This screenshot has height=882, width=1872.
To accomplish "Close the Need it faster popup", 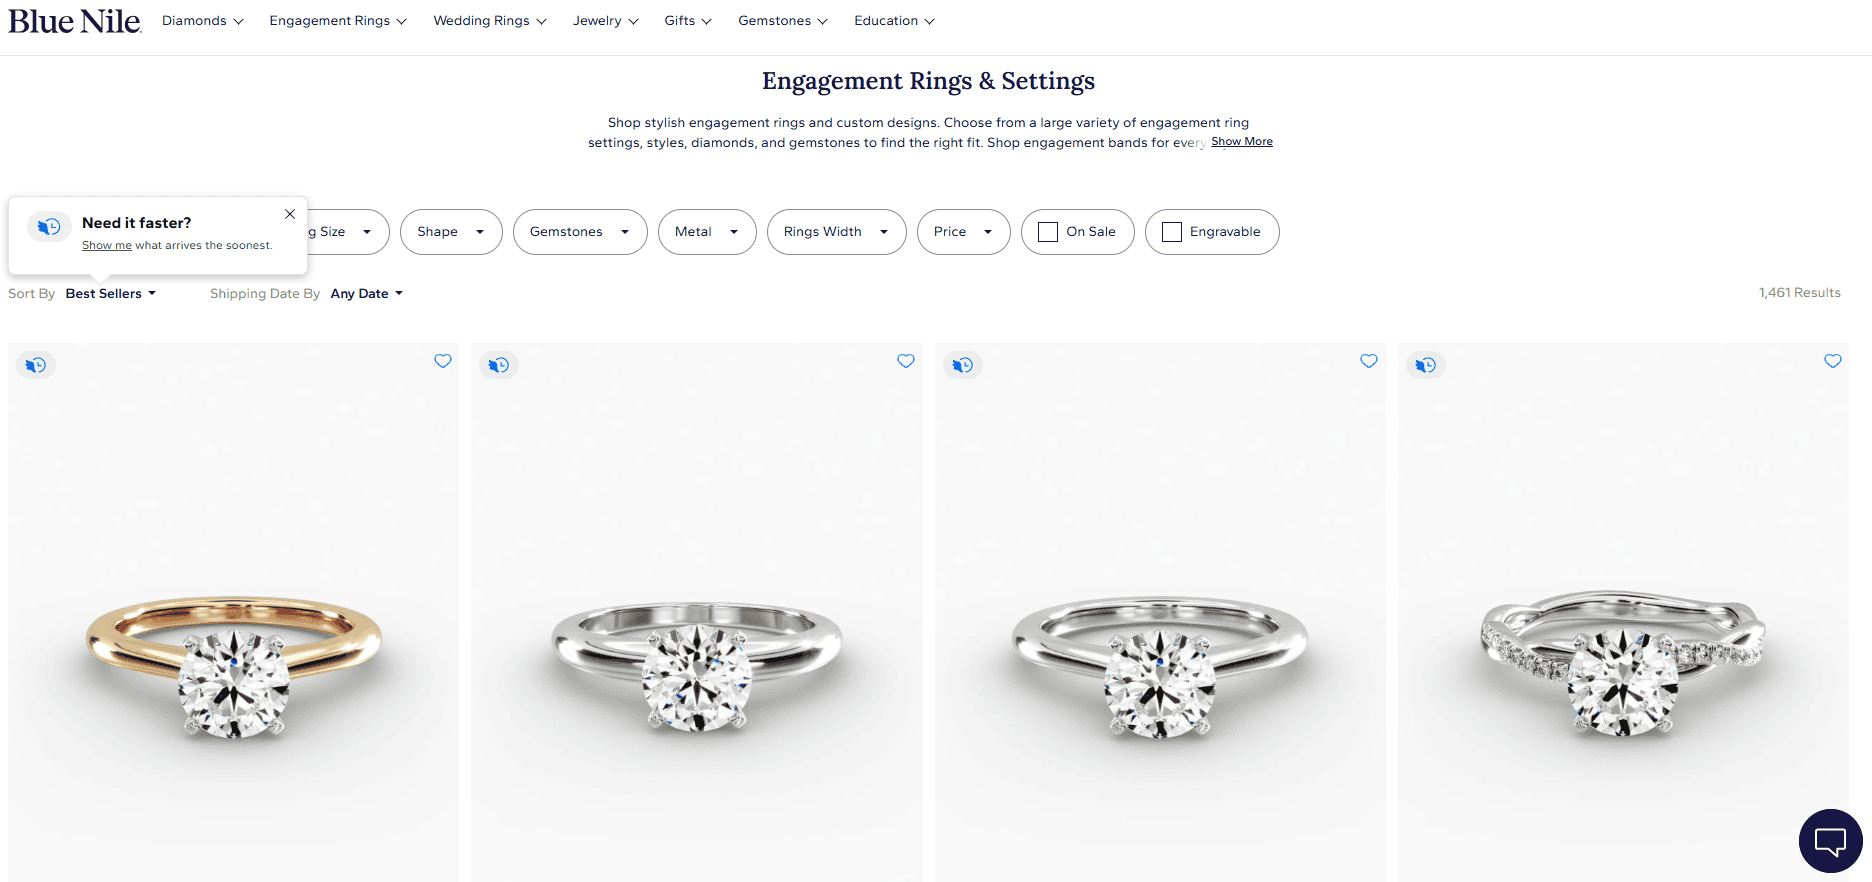I will coord(290,214).
